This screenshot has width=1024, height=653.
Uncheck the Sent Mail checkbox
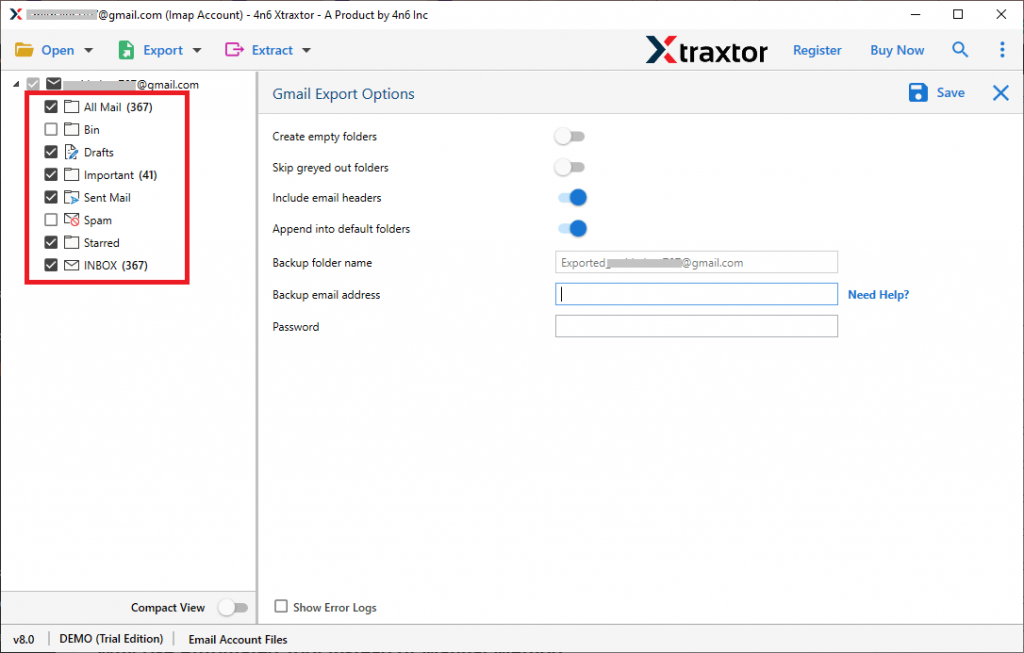pyautogui.click(x=51, y=197)
